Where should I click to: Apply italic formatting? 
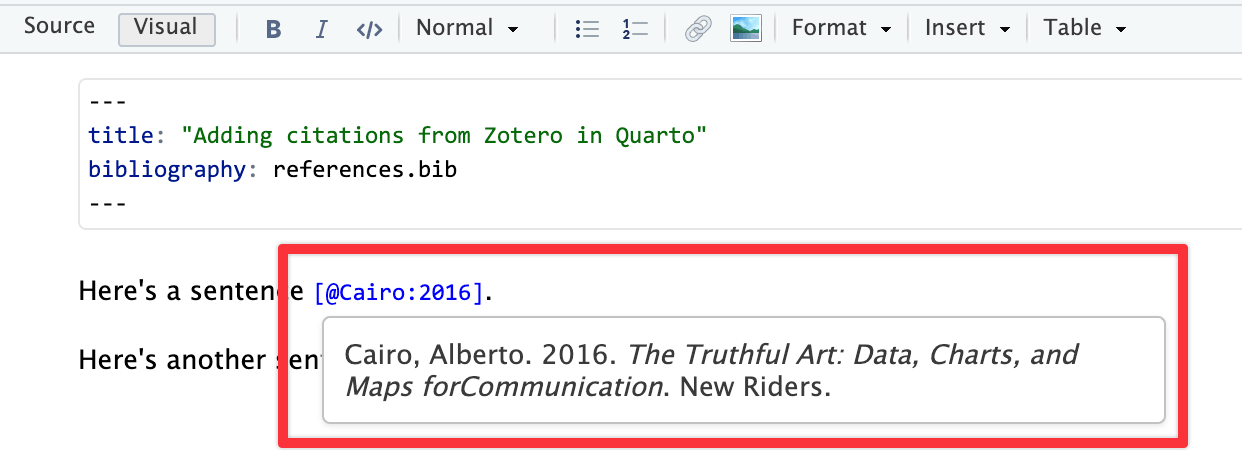click(321, 29)
